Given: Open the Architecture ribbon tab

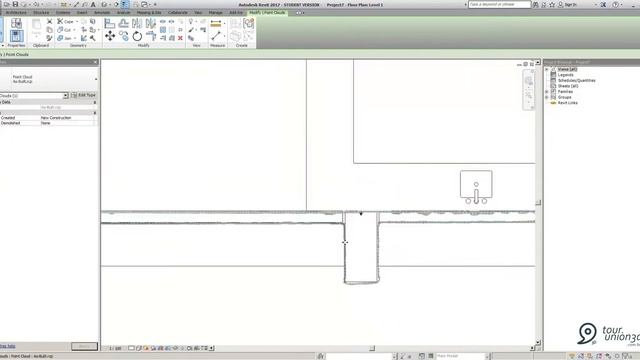Looking at the screenshot, I should point(16,13).
